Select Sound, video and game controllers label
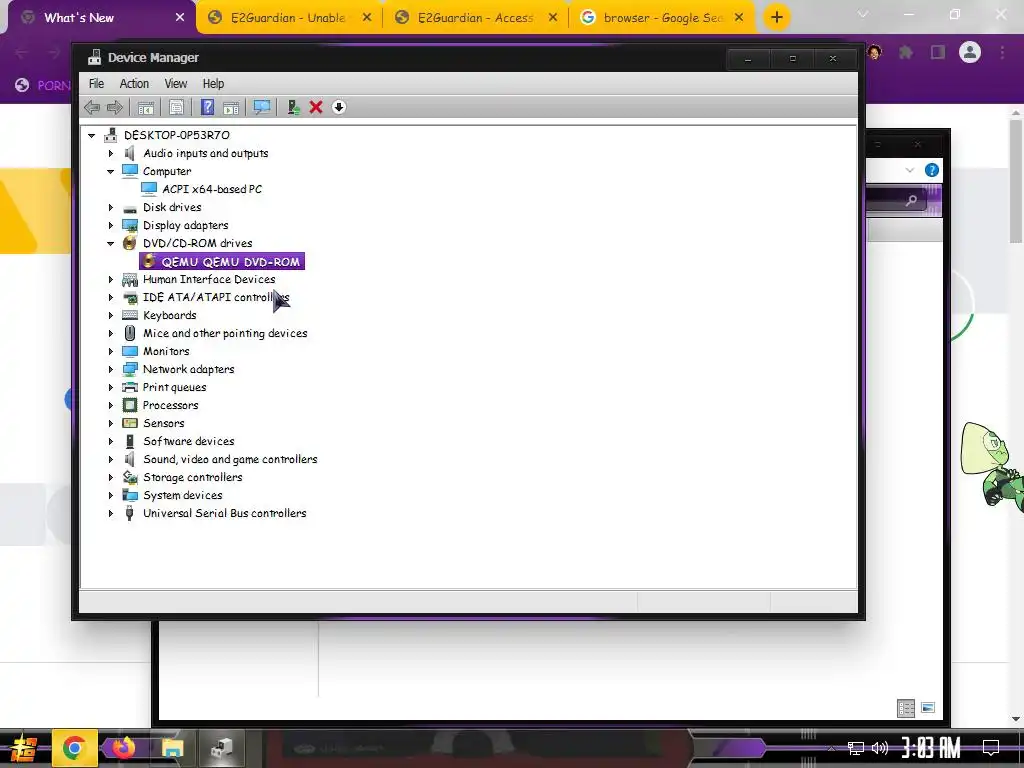This screenshot has width=1024, height=768. [230, 459]
